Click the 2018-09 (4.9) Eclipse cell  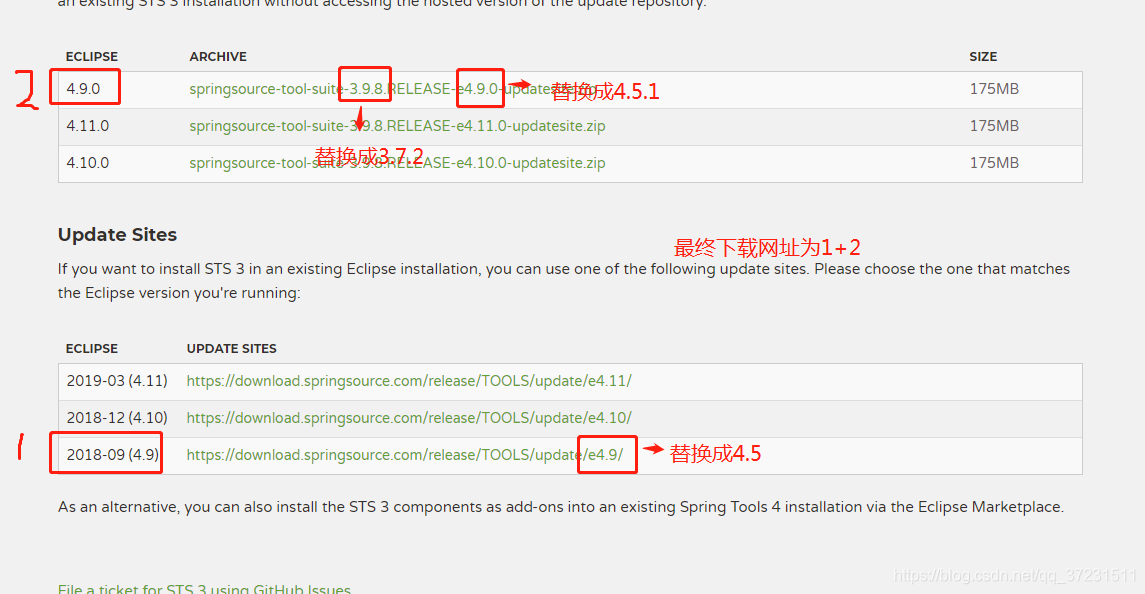[x=112, y=454]
